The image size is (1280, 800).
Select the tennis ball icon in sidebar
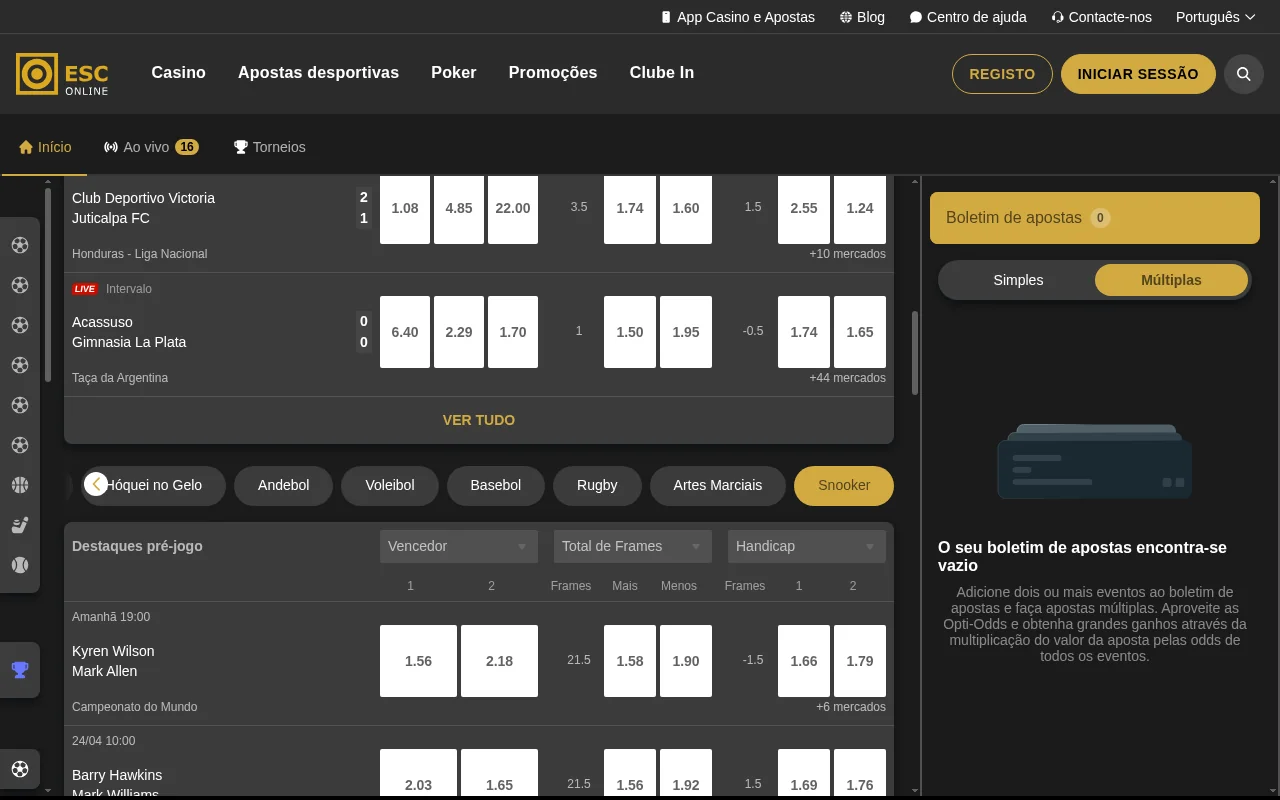click(x=20, y=565)
